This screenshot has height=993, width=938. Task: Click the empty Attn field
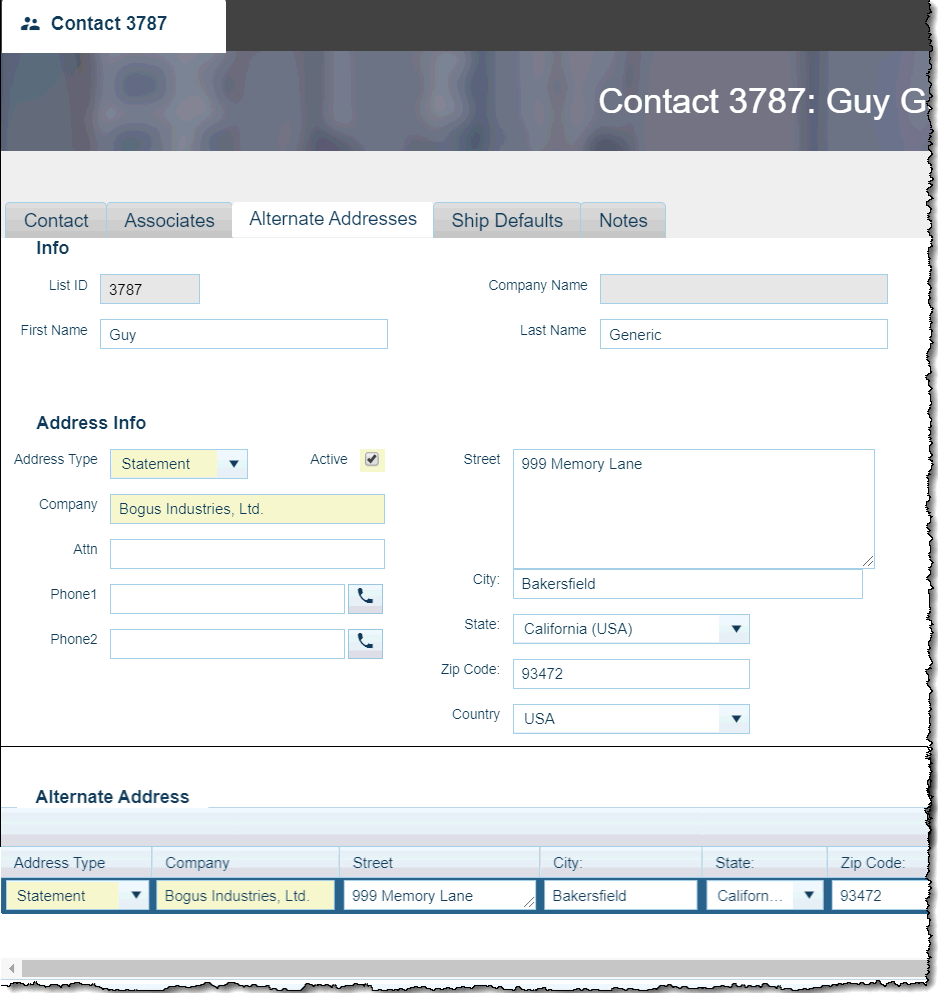pyautogui.click(x=247, y=554)
